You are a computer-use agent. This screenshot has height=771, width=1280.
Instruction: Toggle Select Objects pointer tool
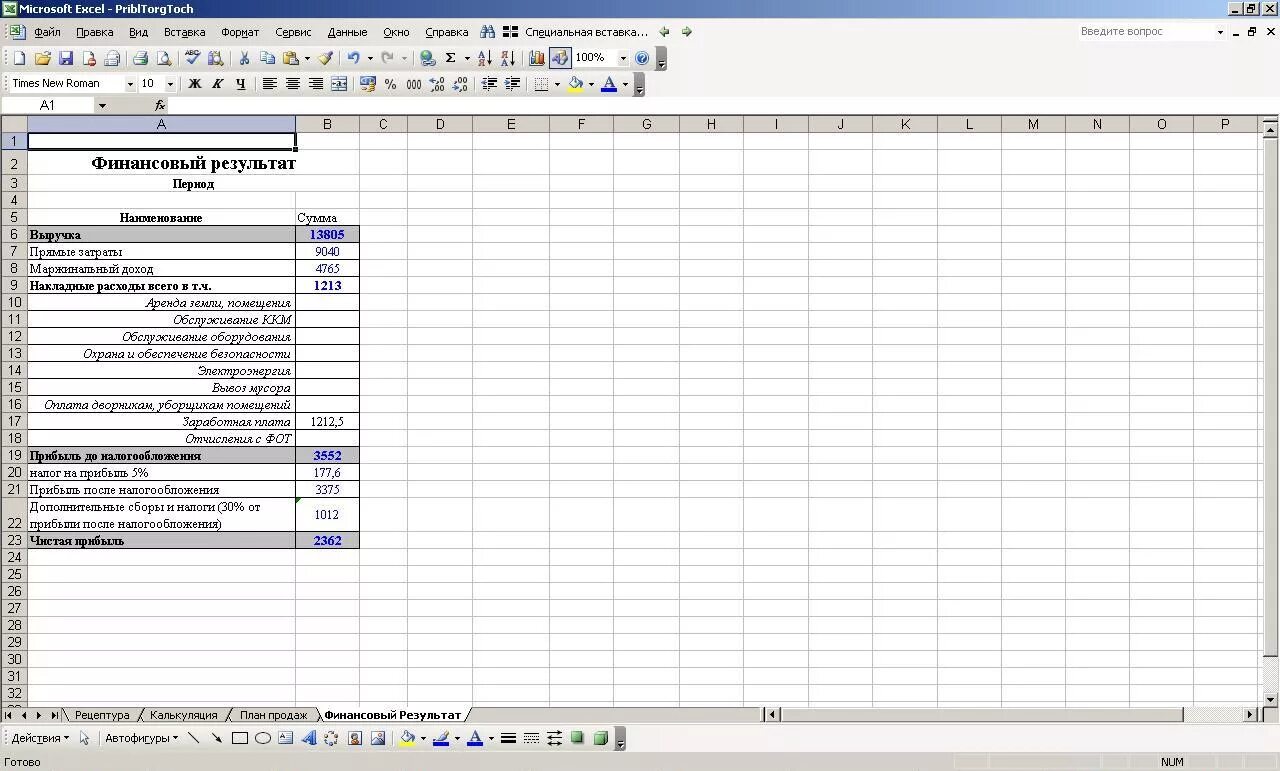[x=85, y=738]
